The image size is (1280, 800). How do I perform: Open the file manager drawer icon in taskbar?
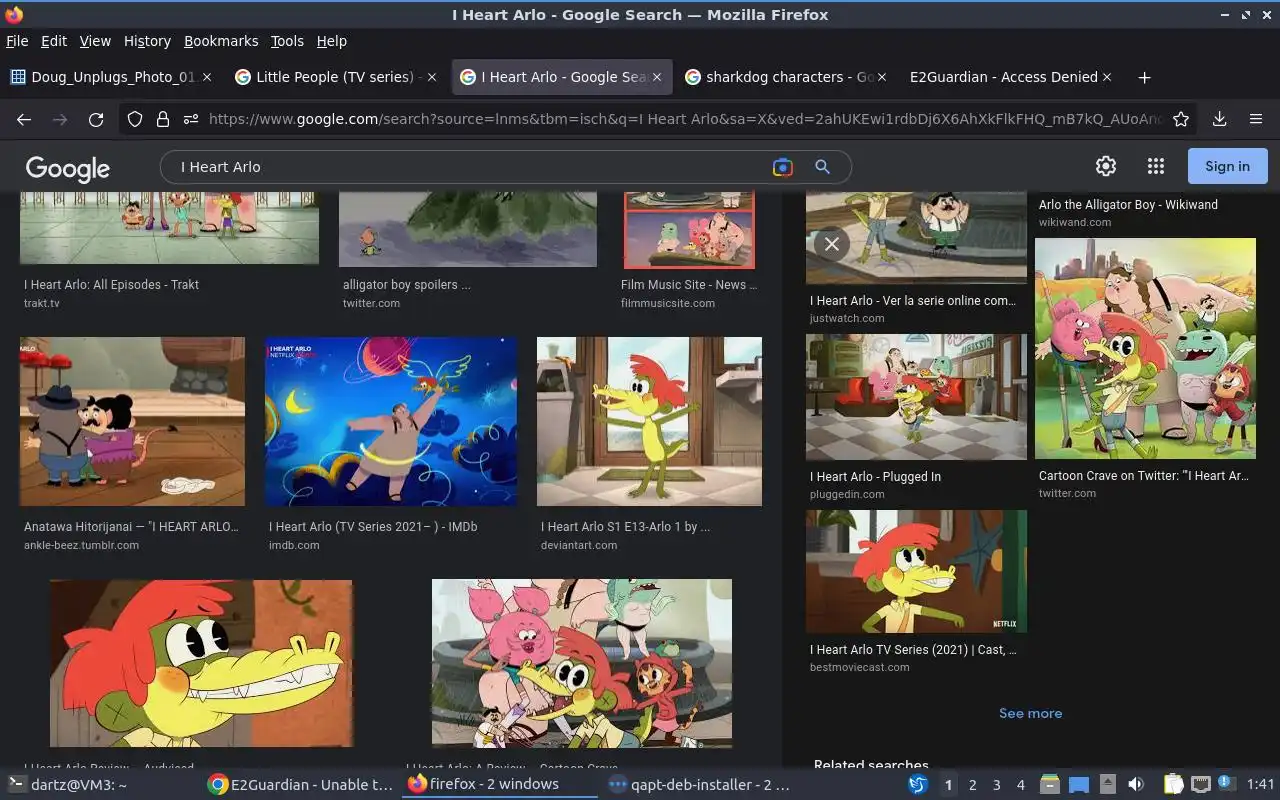(x=1050, y=785)
